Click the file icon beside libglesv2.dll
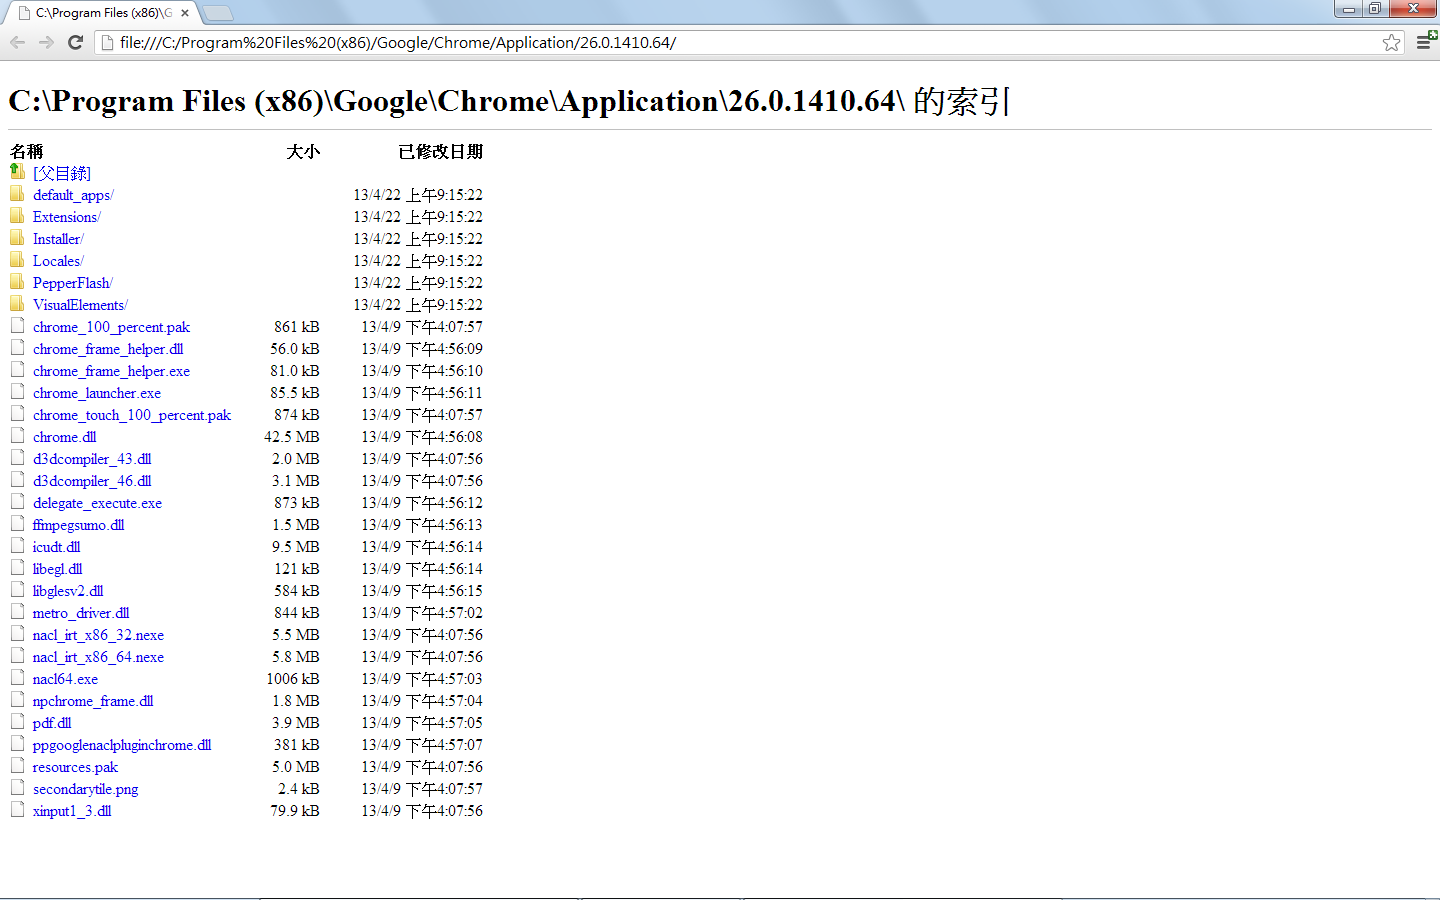 pyautogui.click(x=17, y=590)
